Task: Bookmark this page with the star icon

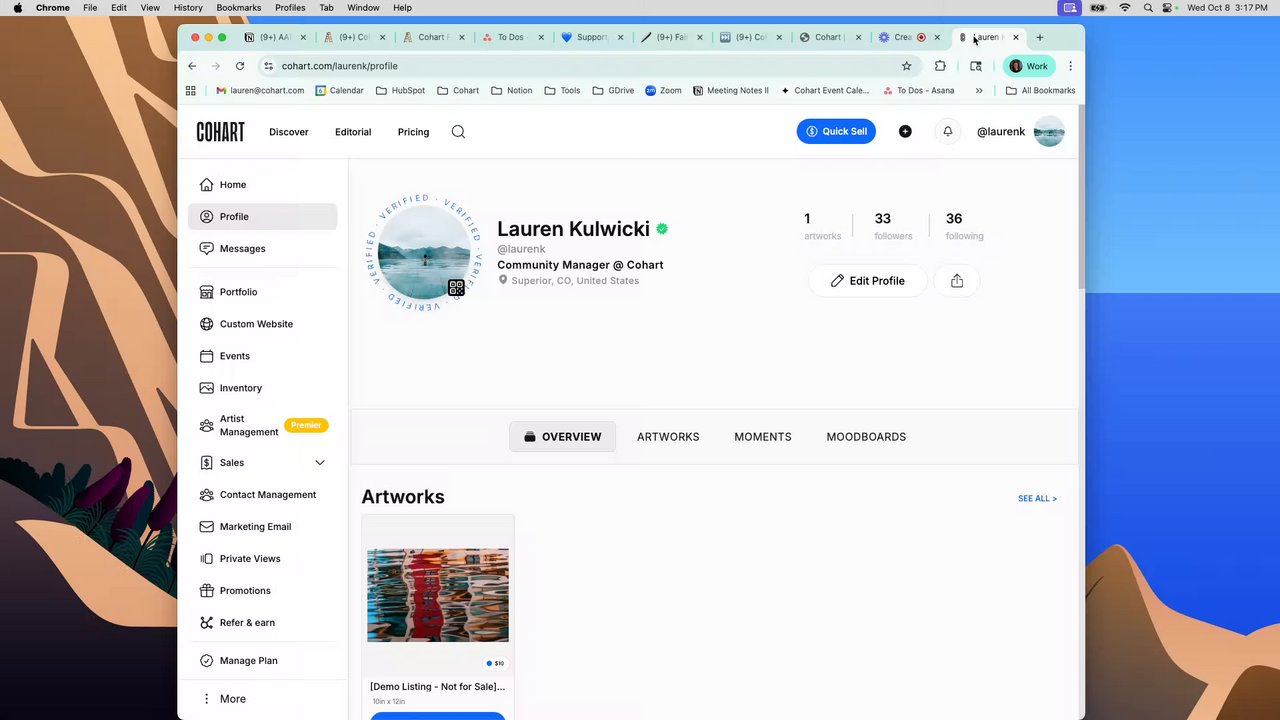Action: 907,66
